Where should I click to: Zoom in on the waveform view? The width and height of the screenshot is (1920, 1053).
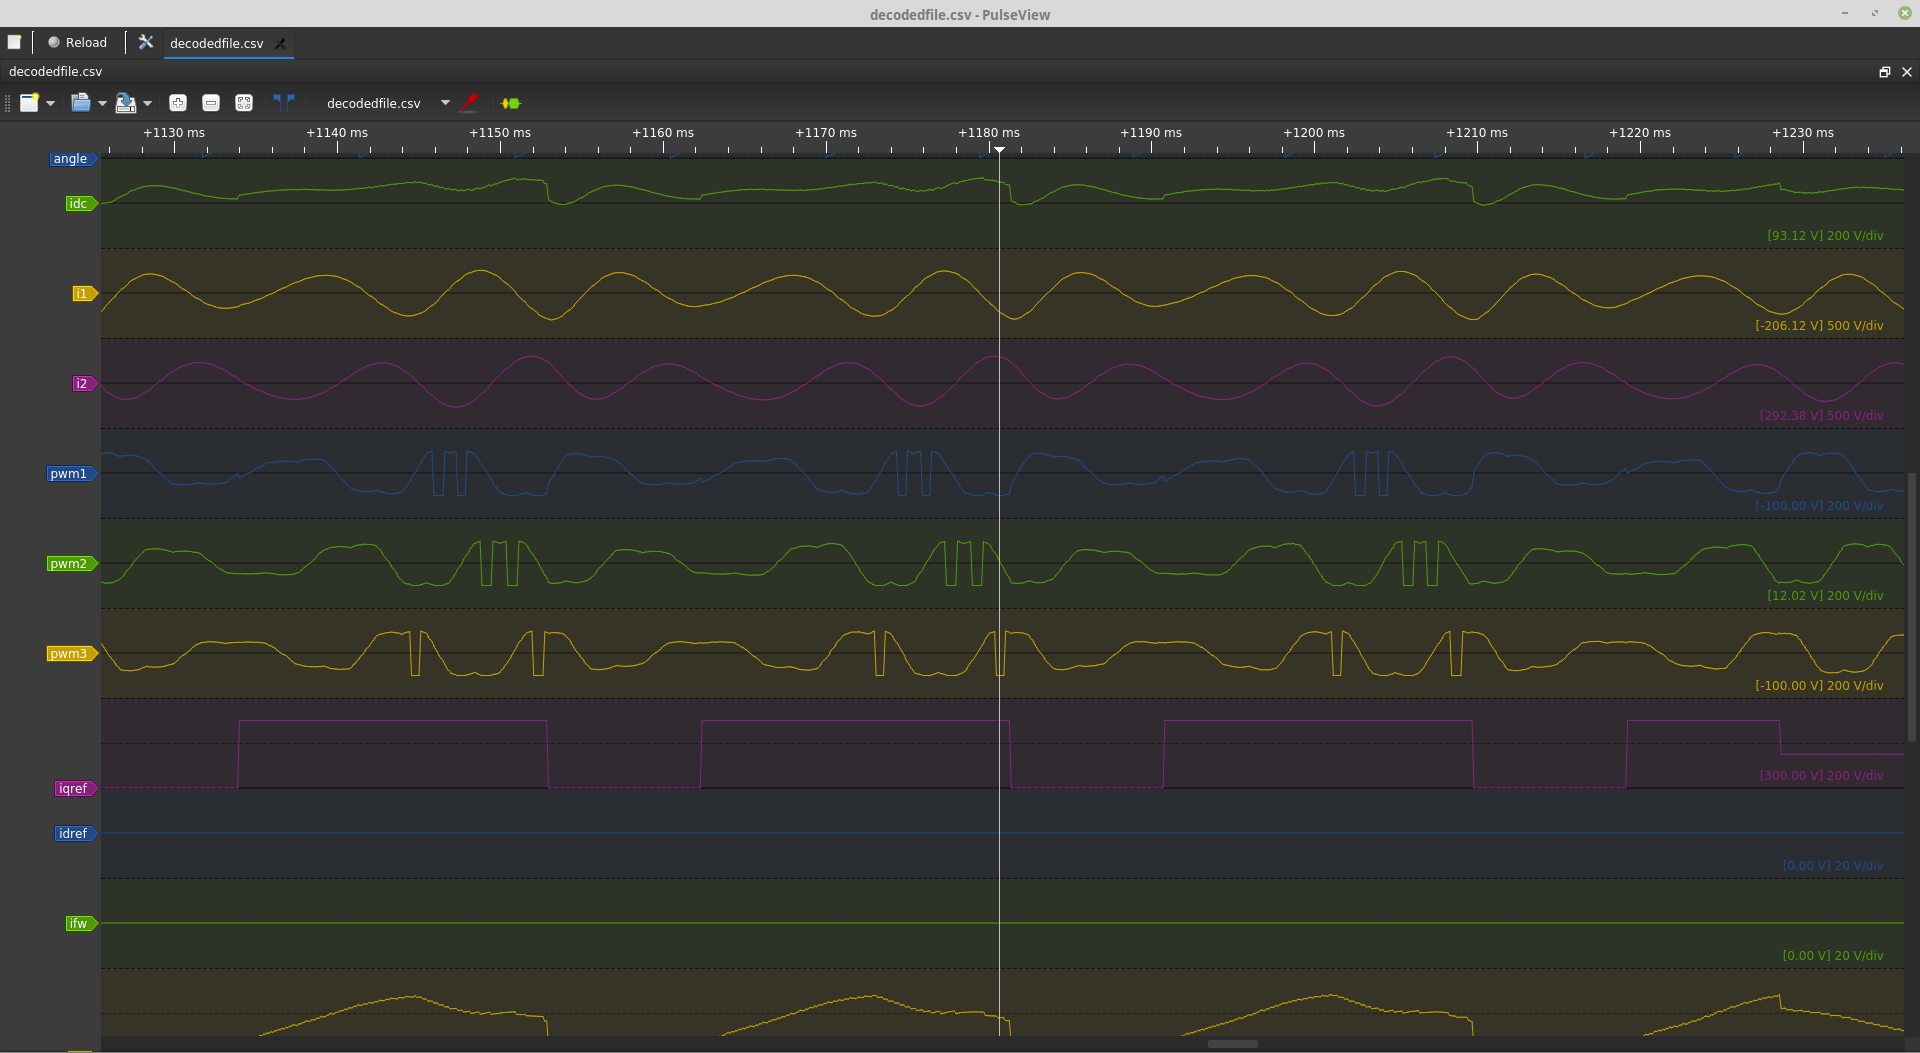178,103
